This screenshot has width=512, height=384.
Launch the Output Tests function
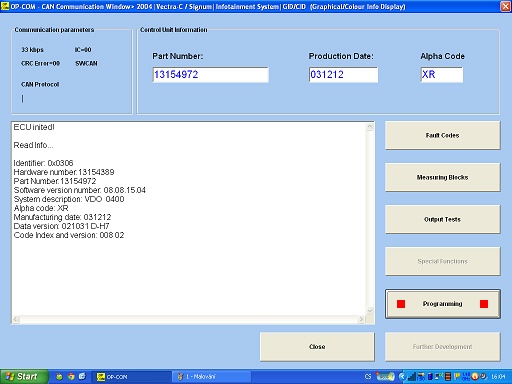(x=442, y=219)
